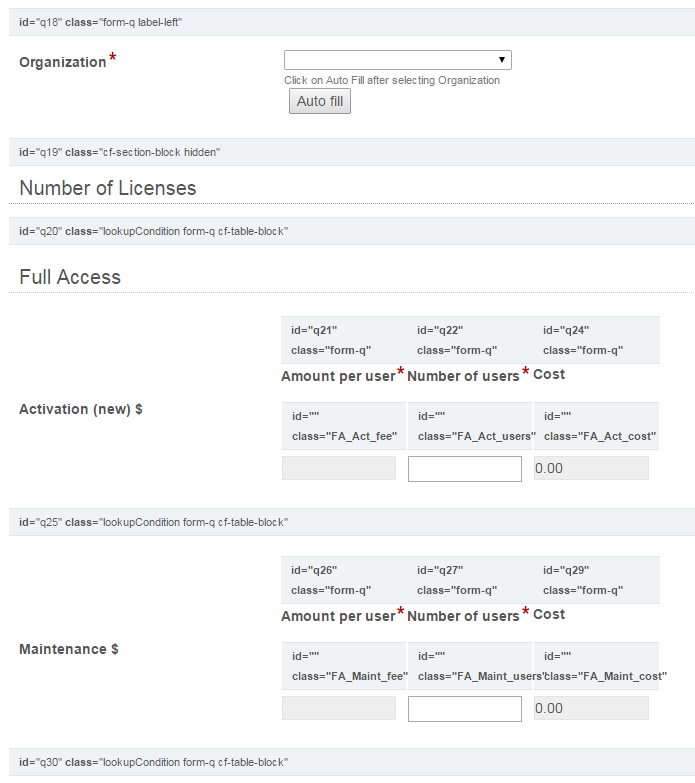
Task: Click the Activation Cost field showing 0.00
Action: click(591, 468)
